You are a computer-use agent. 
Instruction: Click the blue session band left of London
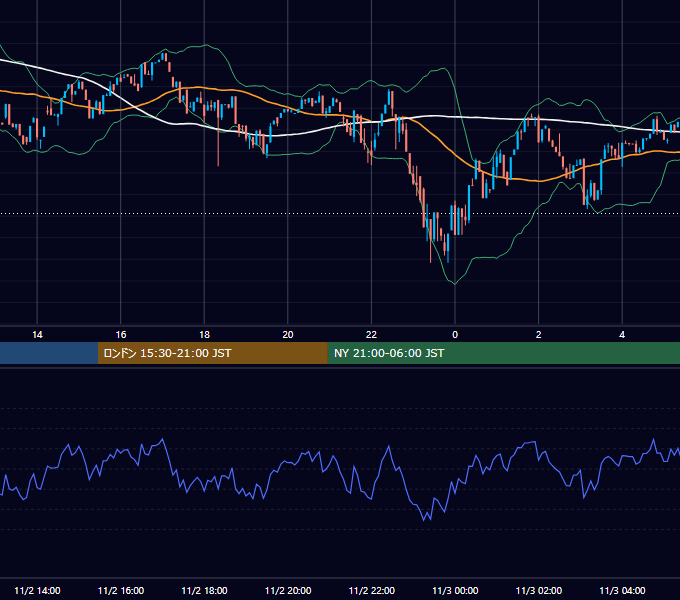coord(49,353)
